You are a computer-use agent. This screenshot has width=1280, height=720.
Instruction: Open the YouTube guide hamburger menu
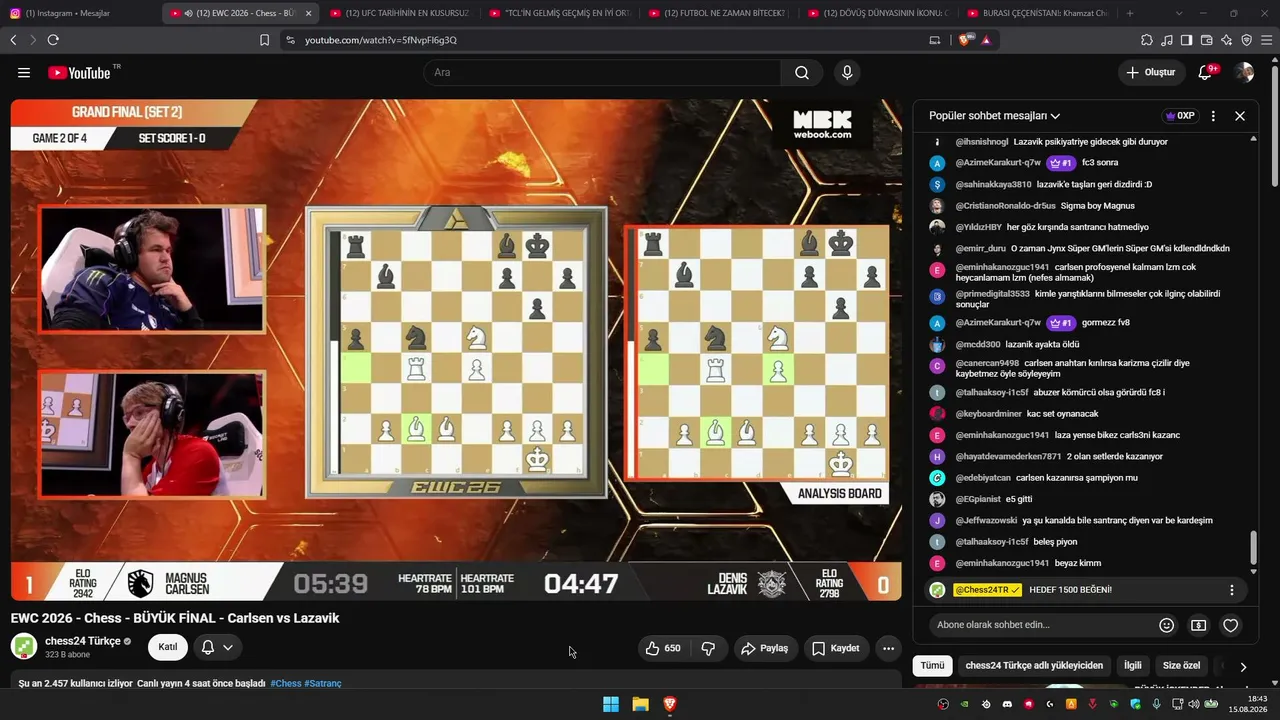point(24,73)
